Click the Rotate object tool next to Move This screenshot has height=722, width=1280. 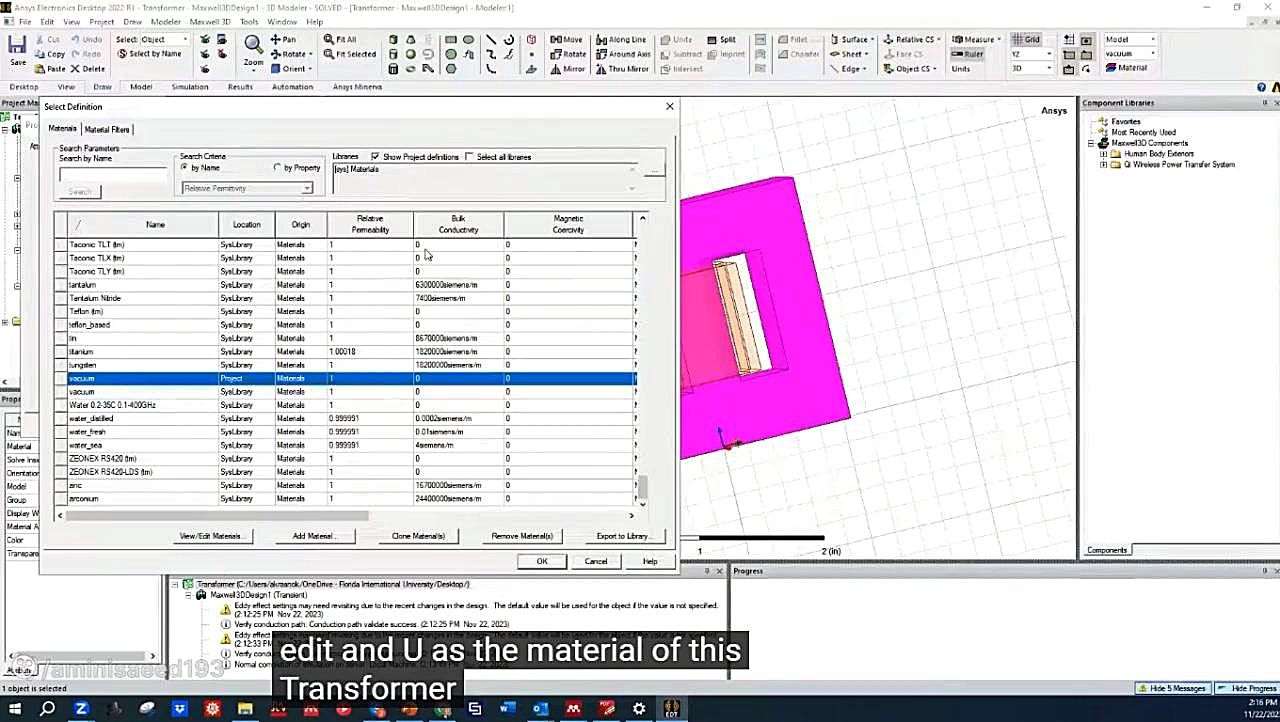568,54
